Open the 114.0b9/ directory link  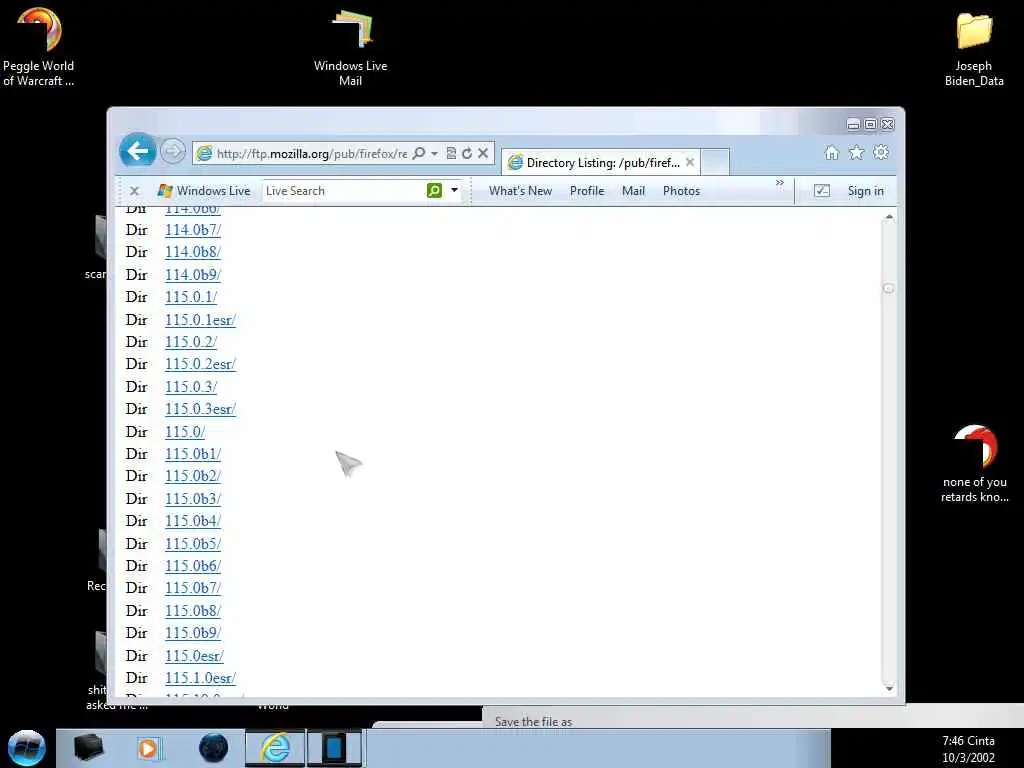coord(193,275)
